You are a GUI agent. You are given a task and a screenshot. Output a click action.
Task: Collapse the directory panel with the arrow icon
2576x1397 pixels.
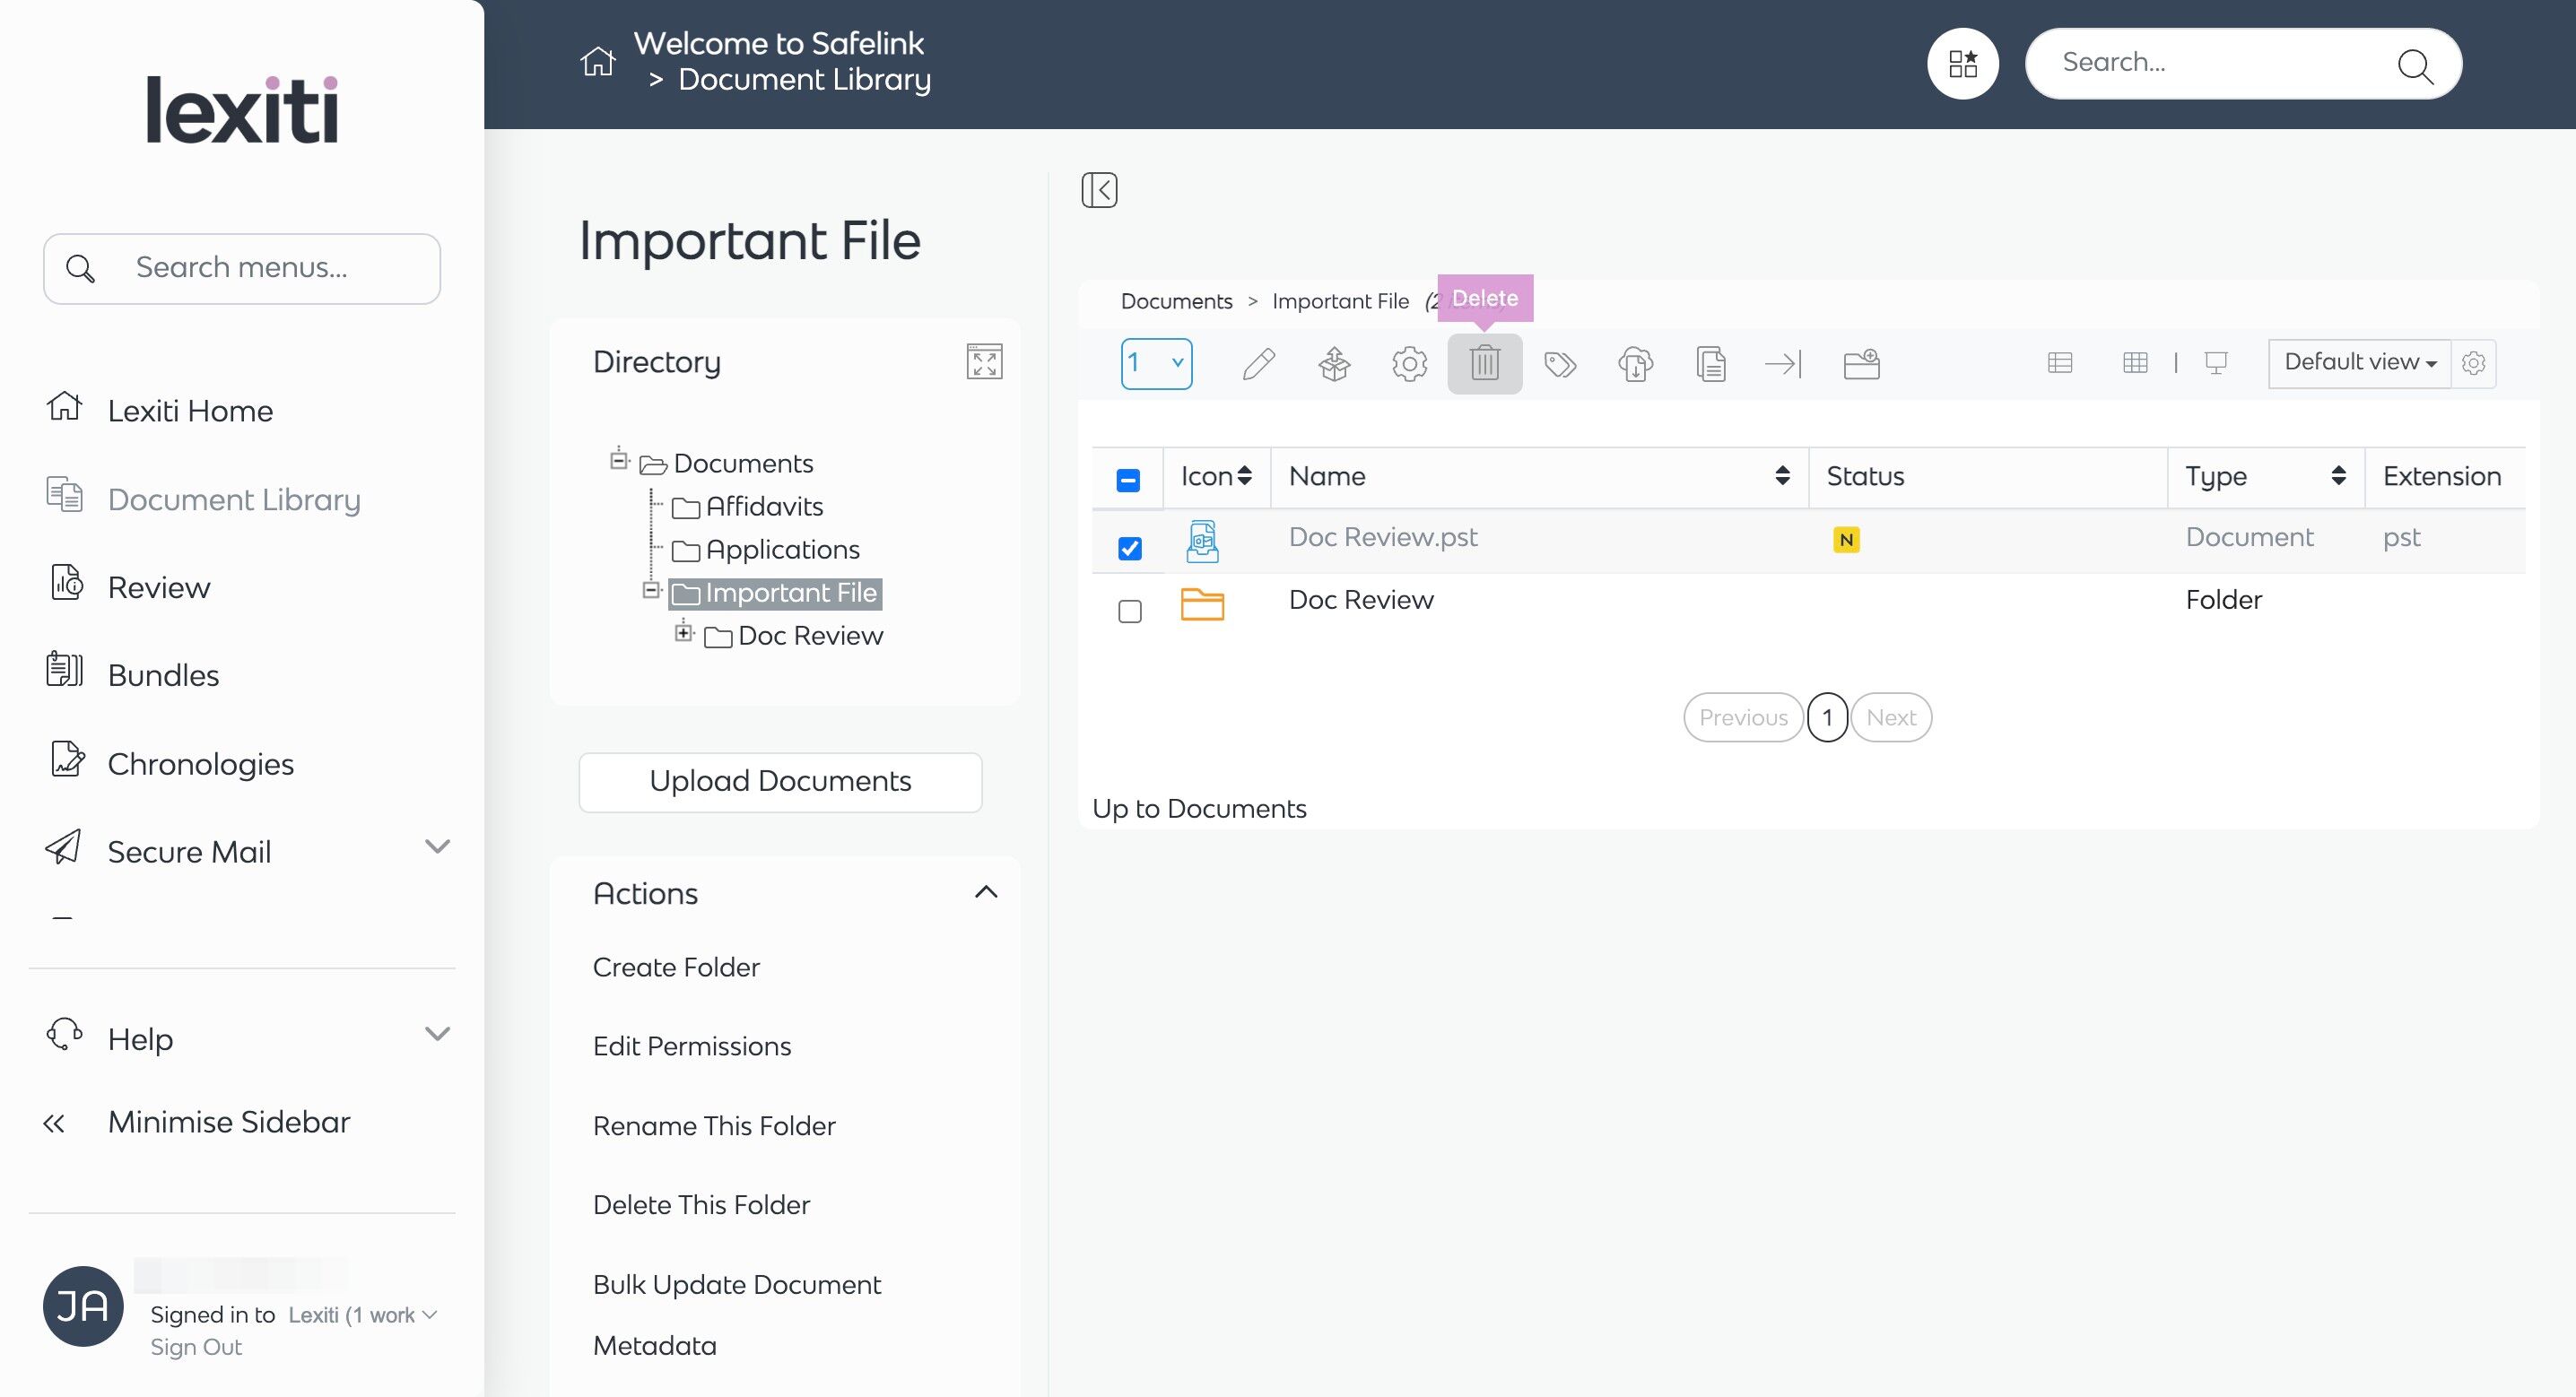click(x=1099, y=190)
